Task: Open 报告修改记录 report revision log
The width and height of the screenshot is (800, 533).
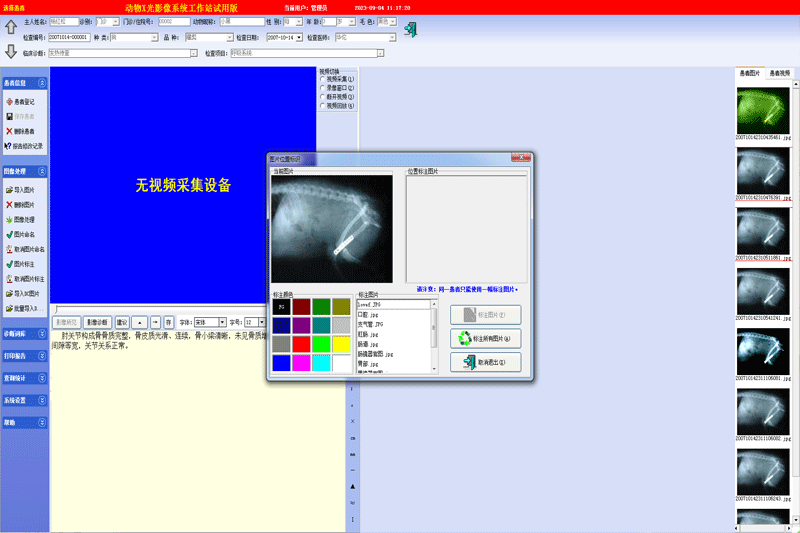Action: tap(23, 146)
